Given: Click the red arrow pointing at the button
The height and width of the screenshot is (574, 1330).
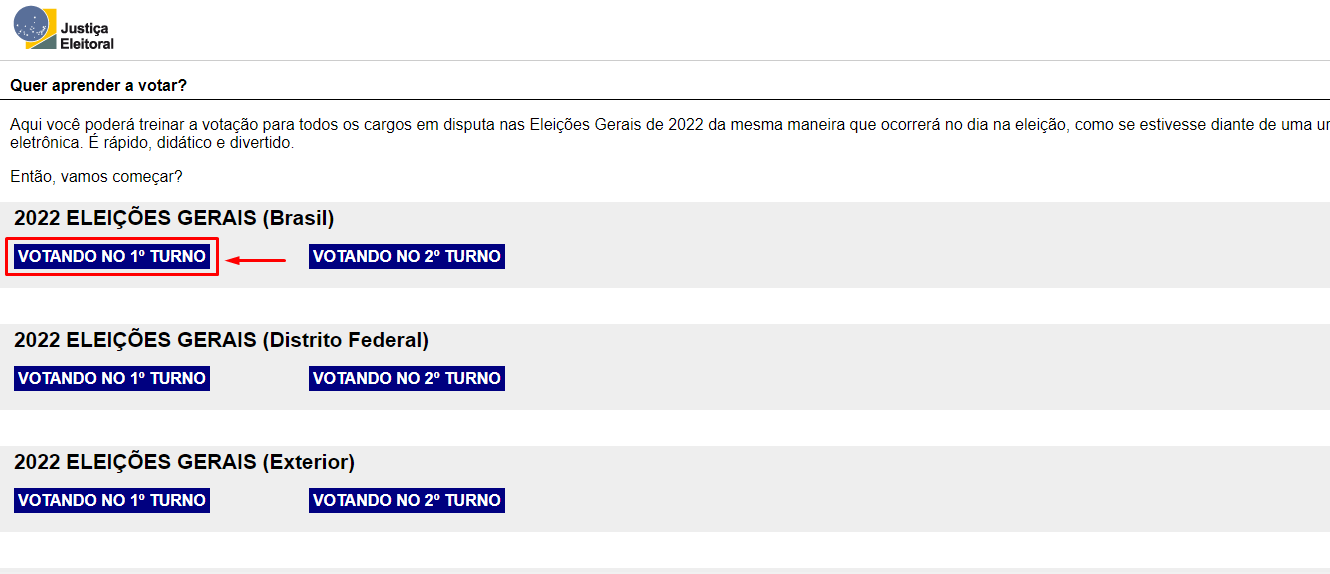Looking at the screenshot, I should 256,261.
